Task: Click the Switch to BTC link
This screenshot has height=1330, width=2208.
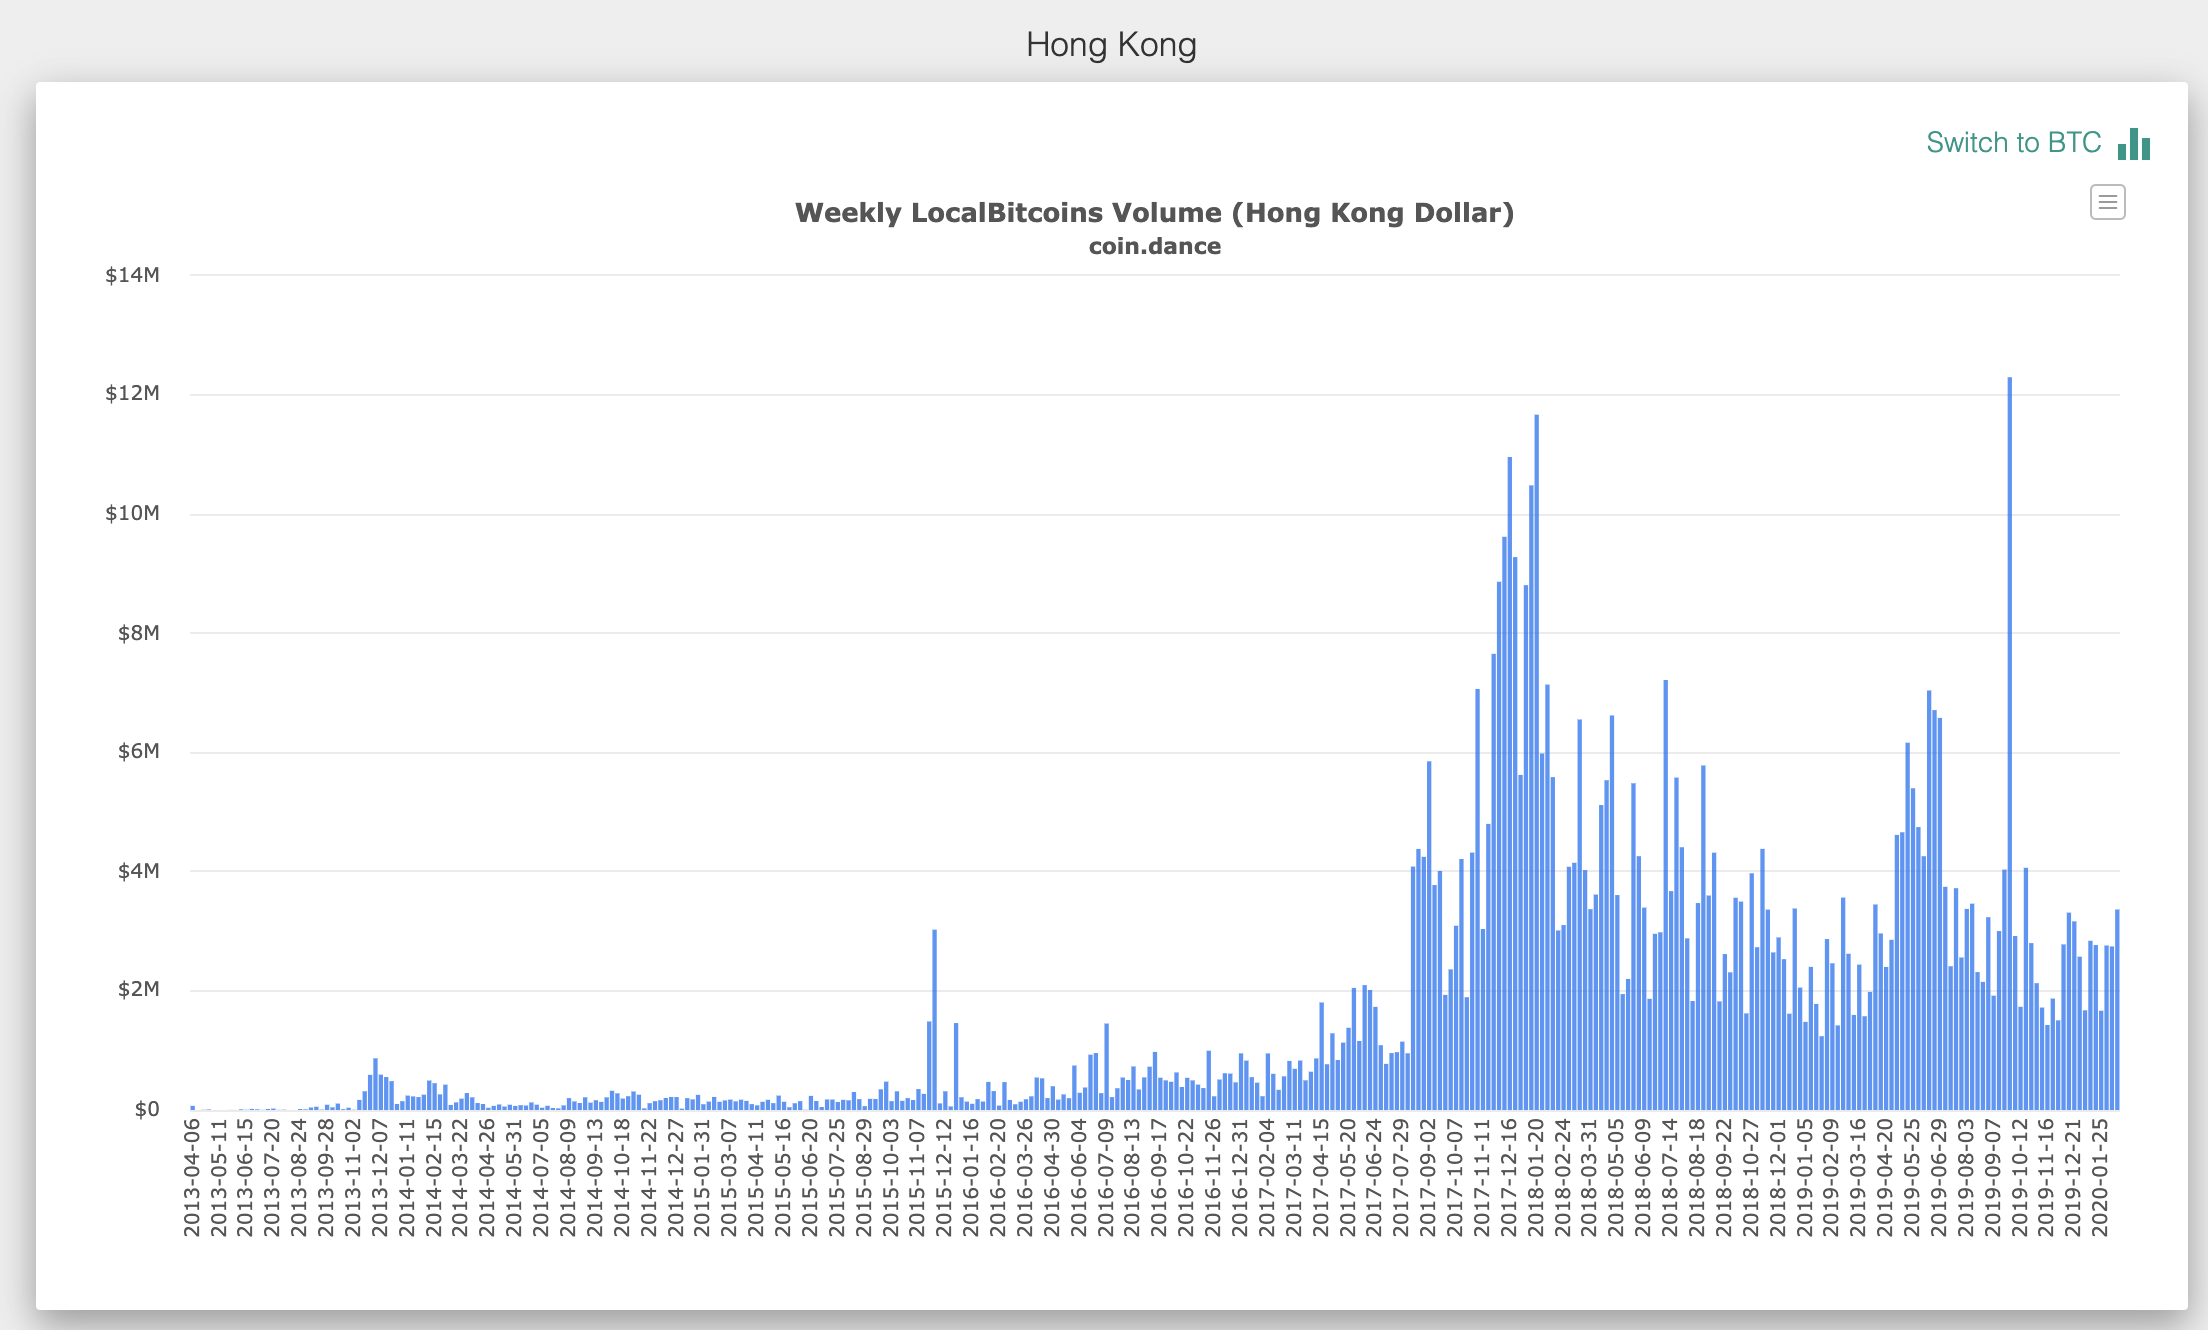Action: [2013, 143]
